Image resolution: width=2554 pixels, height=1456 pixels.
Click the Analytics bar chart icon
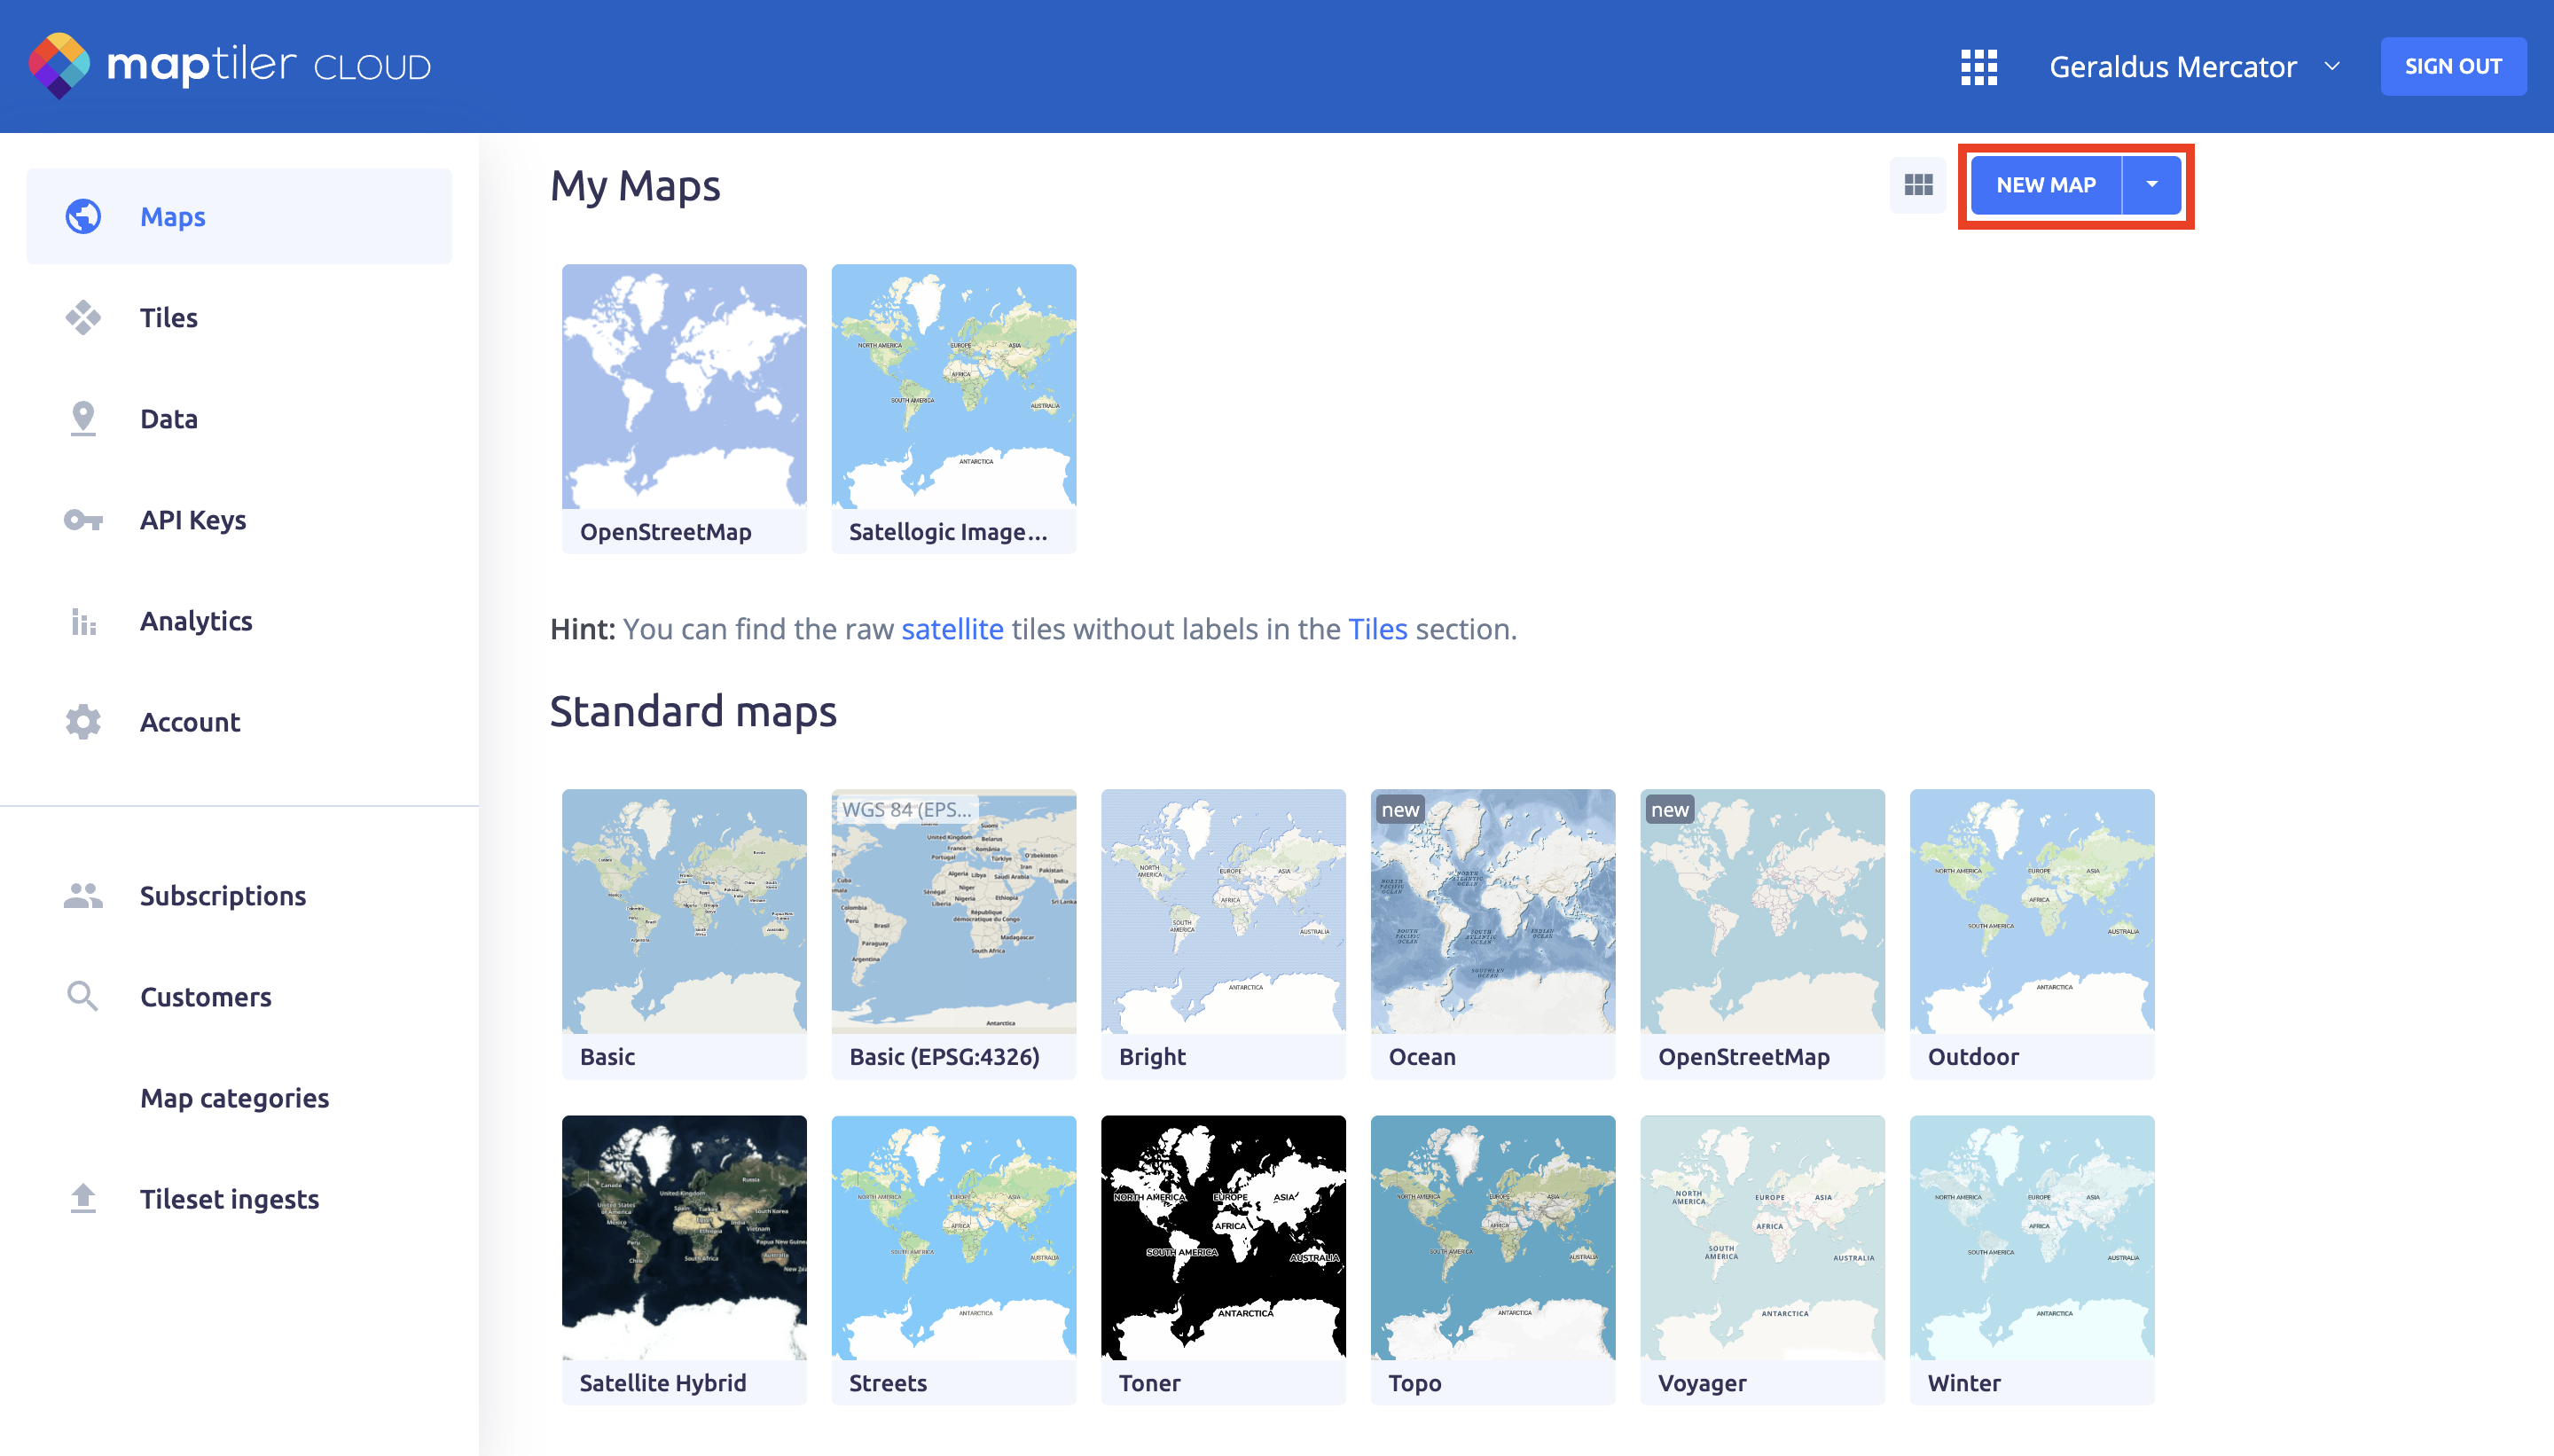click(83, 622)
